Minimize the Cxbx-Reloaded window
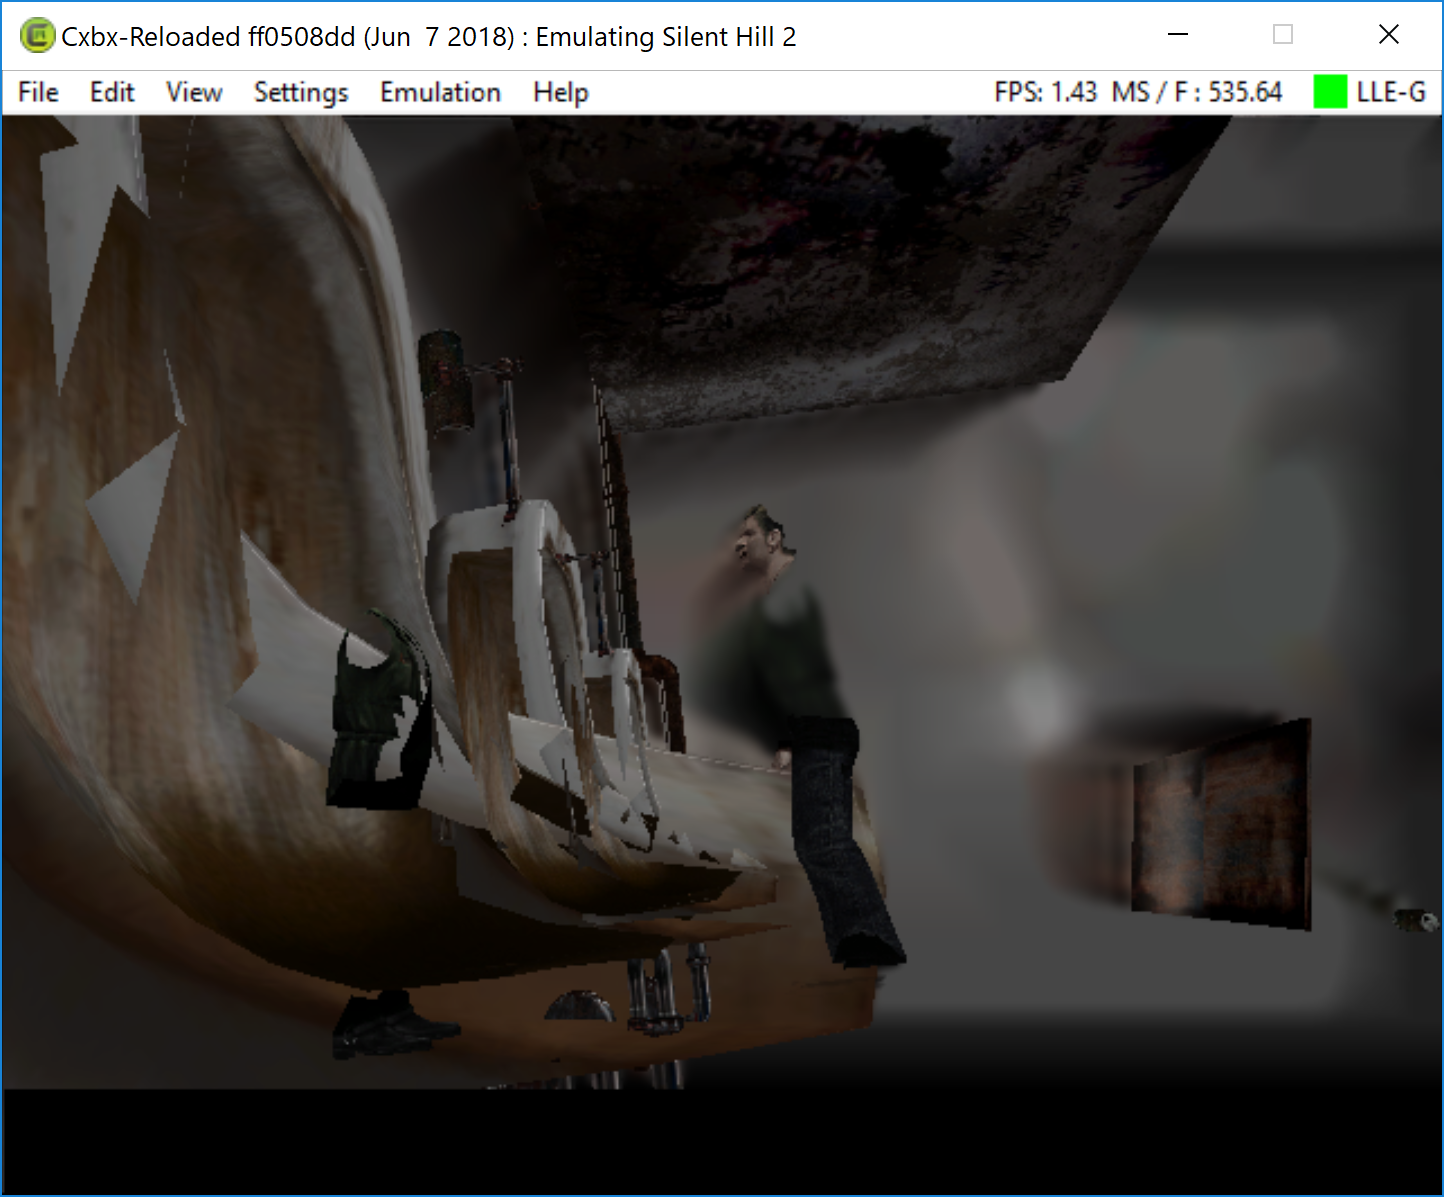 [x=1178, y=35]
